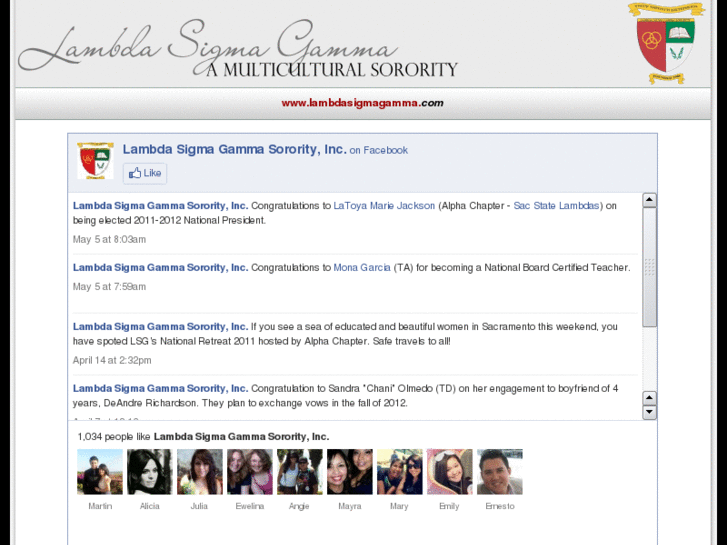Click sorority name on Mona Garcia post
727x545 pixels.
pos(160,268)
